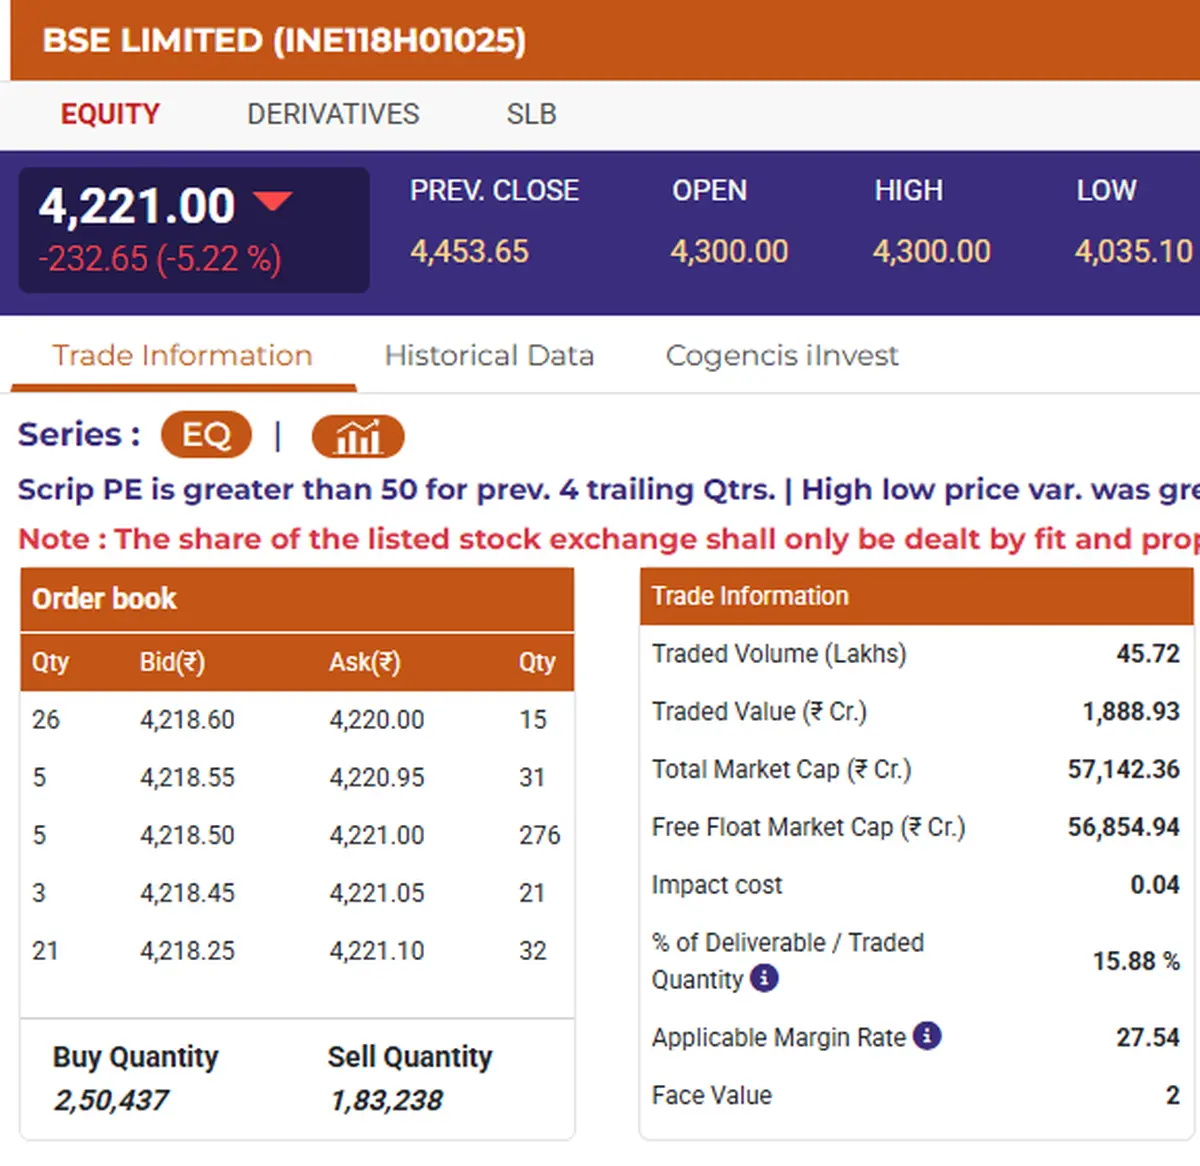The height and width of the screenshot is (1166, 1200).
Task: Click Buy Quantity value 2,50,437
Action: click(111, 1101)
